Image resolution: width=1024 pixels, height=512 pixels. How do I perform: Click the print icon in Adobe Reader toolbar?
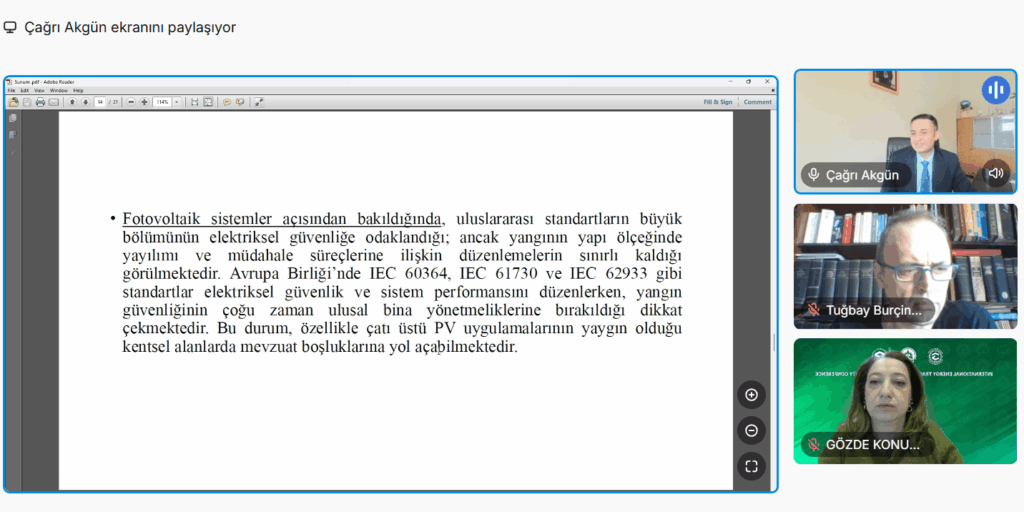click(40, 102)
